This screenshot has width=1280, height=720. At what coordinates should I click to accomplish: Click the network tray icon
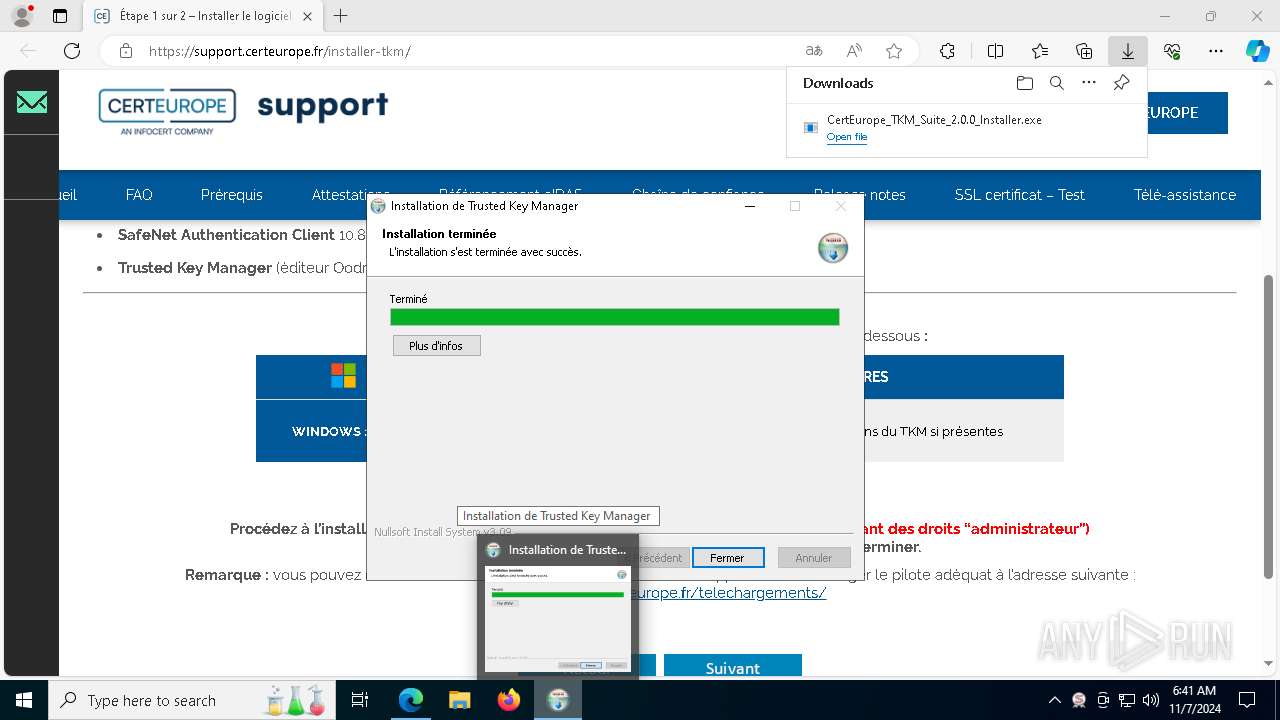pos(1127,700)
